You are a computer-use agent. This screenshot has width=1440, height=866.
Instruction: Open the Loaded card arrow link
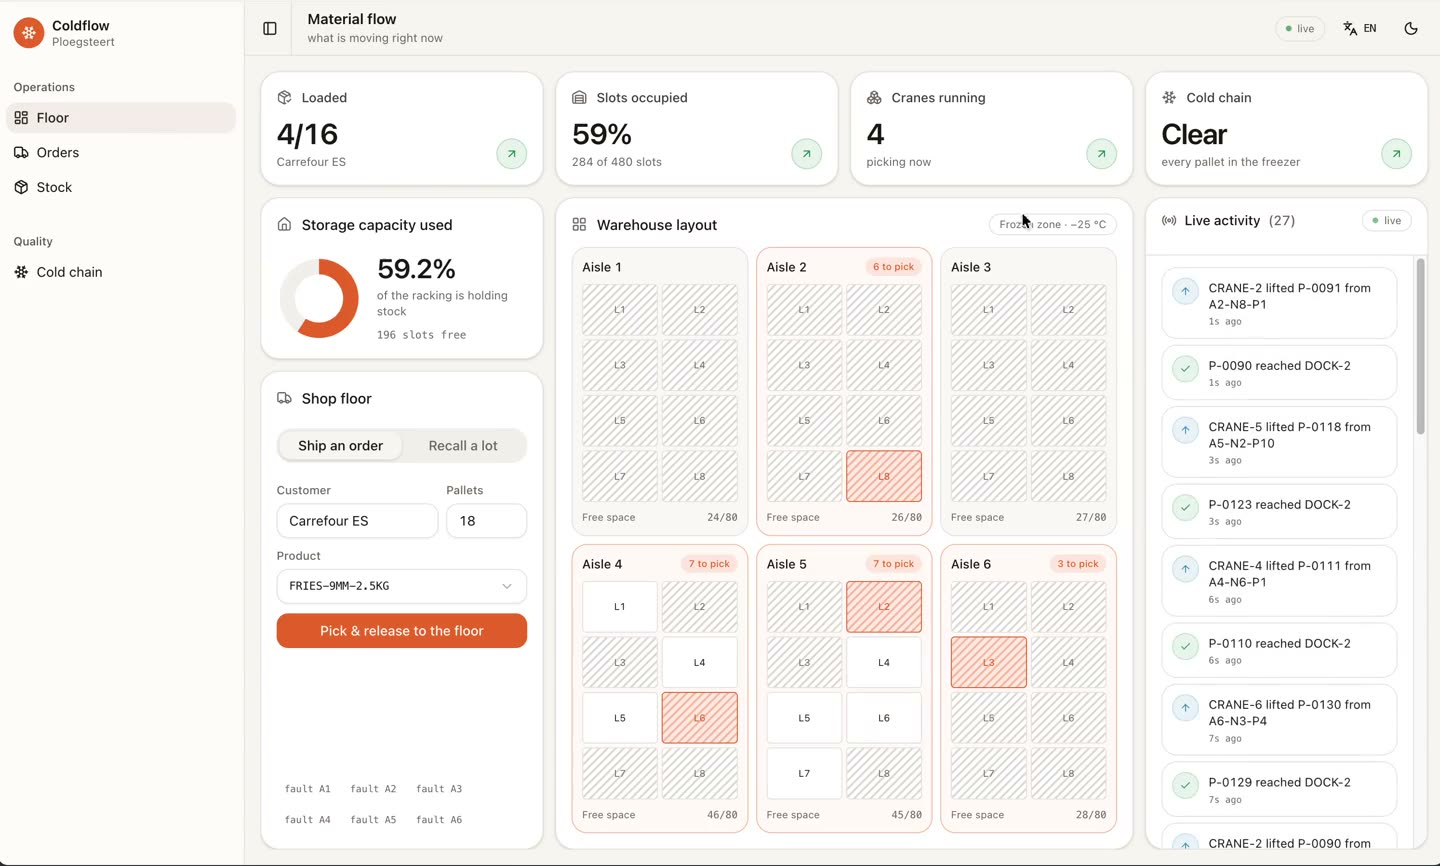point(512,154)
